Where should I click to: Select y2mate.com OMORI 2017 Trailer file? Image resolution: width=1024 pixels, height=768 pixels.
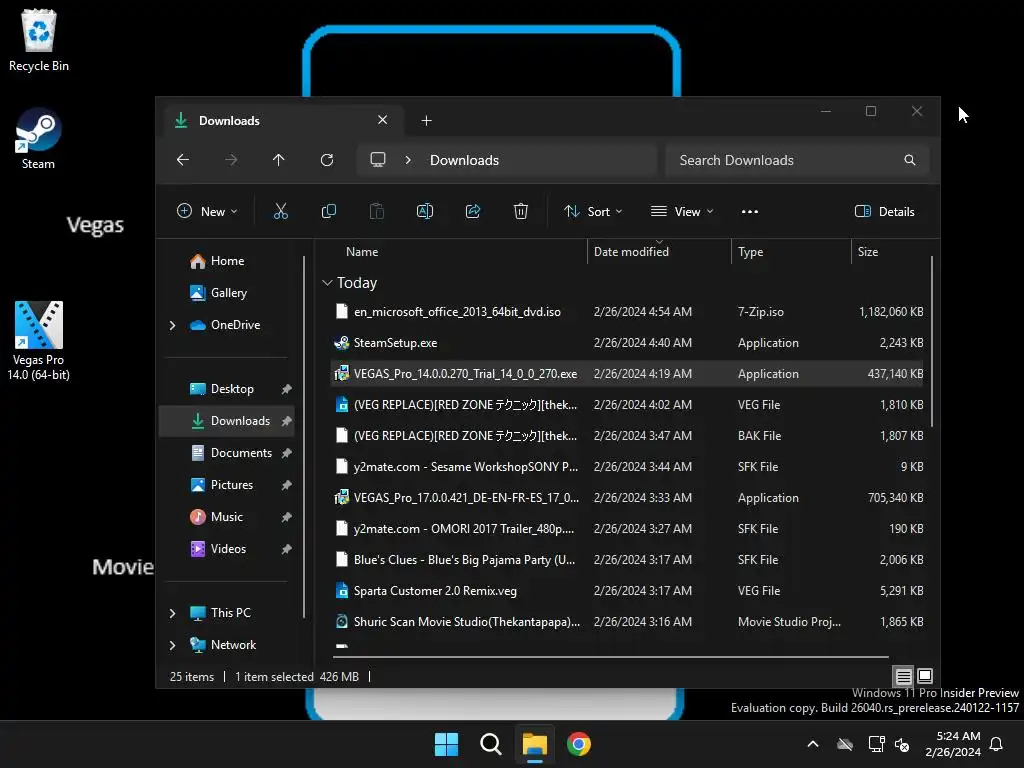tap(627, 528)
